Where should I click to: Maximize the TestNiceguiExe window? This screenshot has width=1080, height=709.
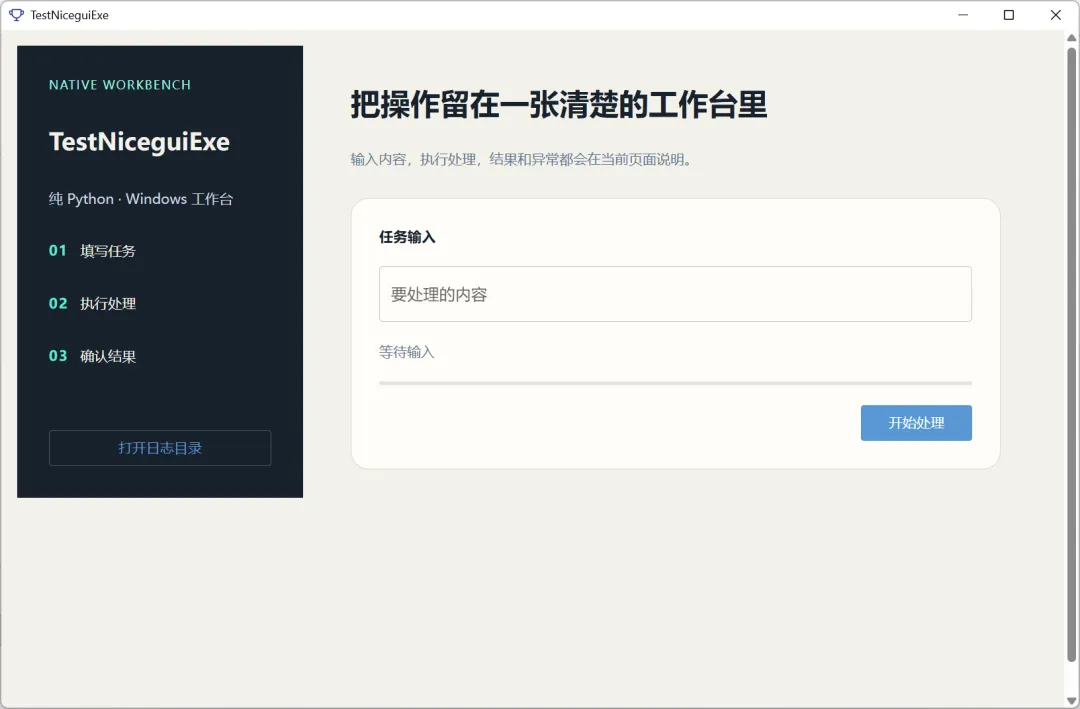pos(1008,14)
